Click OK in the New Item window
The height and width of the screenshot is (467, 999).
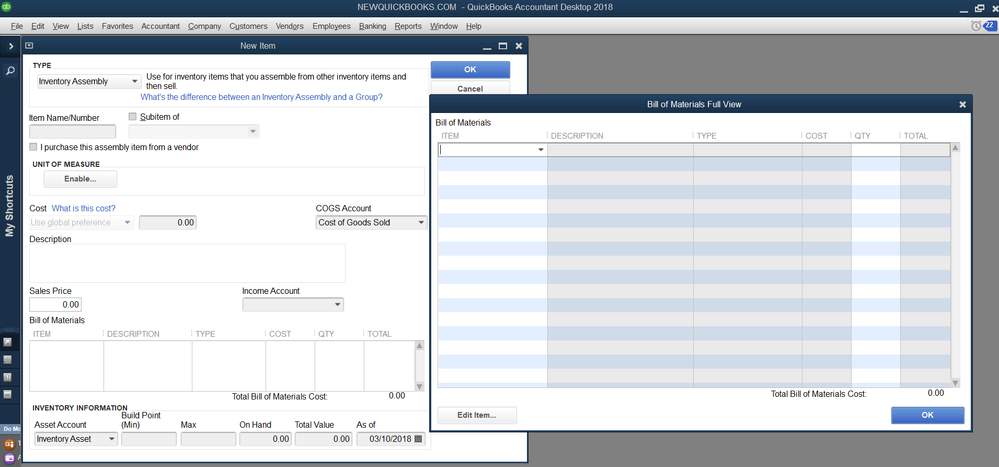click(470, 69)
